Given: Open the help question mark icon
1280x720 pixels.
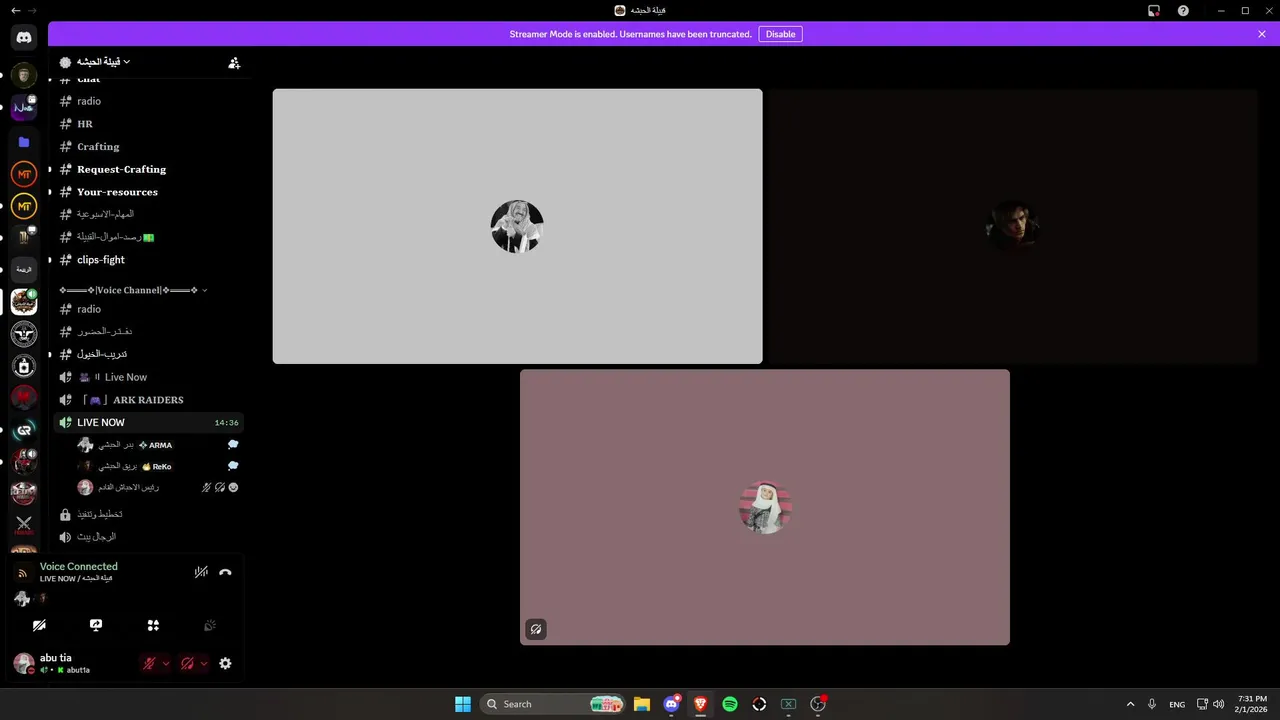Looking at the screenshot, I should coord(1183,10).
